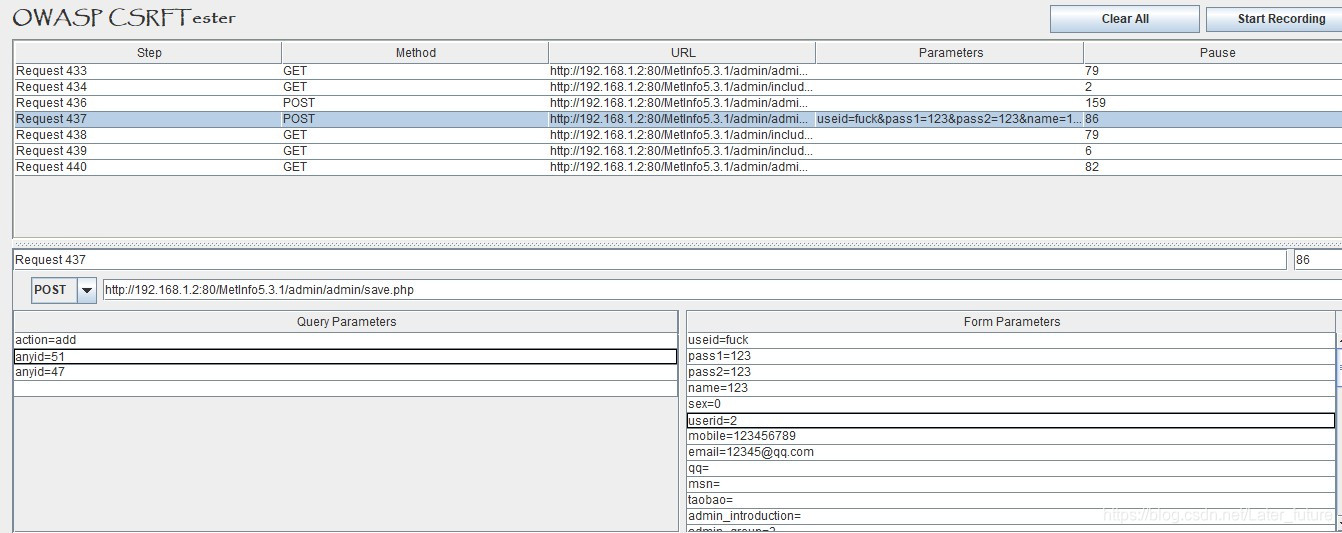Click the form parameters vertical scrollbar

point(1339,430)
